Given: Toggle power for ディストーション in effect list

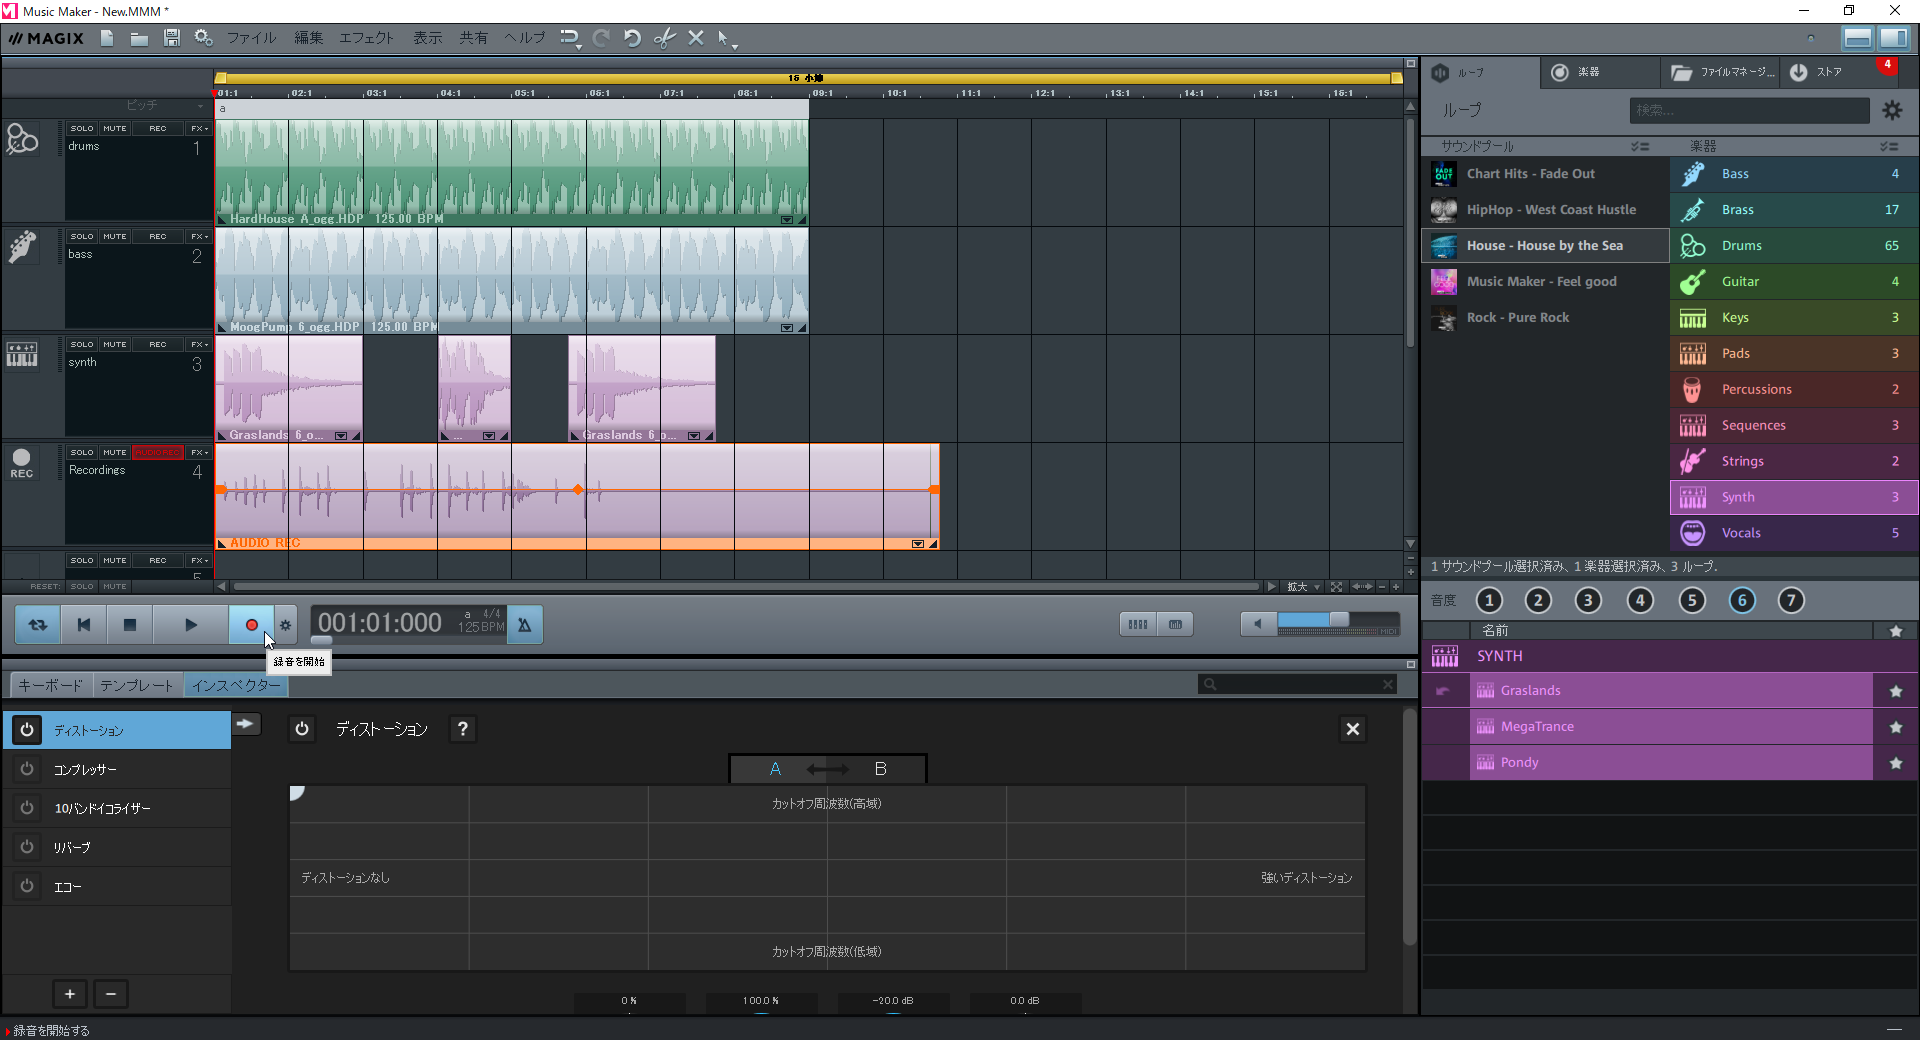Looking at the screenshot, I should 27,730.
